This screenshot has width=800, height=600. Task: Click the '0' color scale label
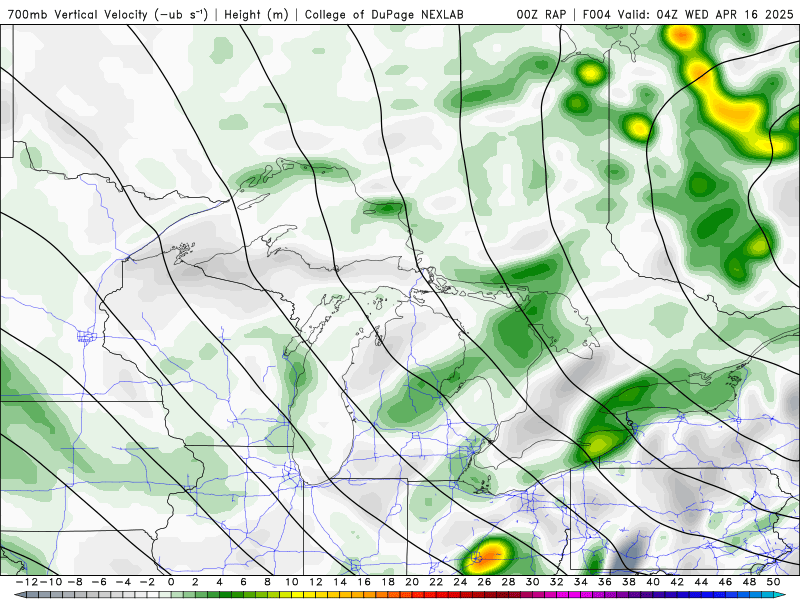(x=171, y=582)
